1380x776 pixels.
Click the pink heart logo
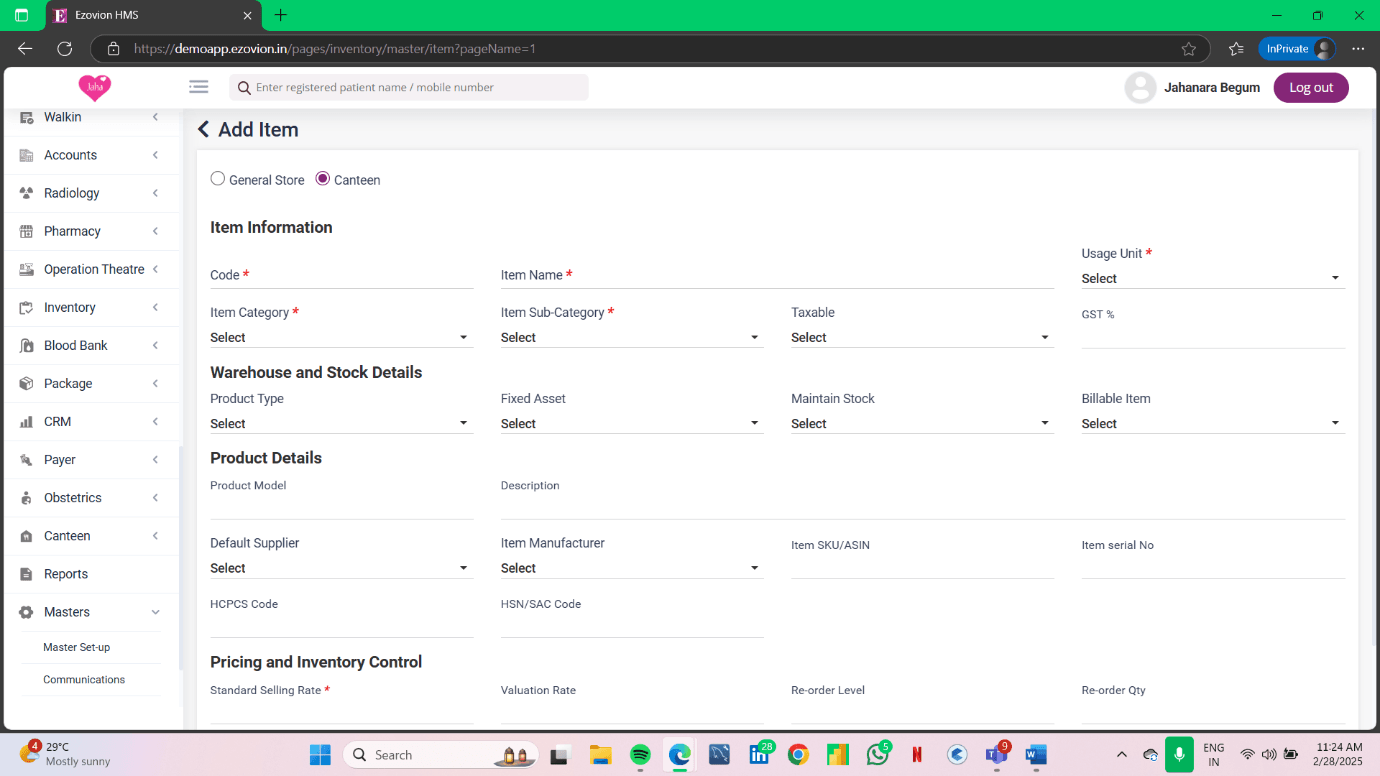tap(95, 88)
